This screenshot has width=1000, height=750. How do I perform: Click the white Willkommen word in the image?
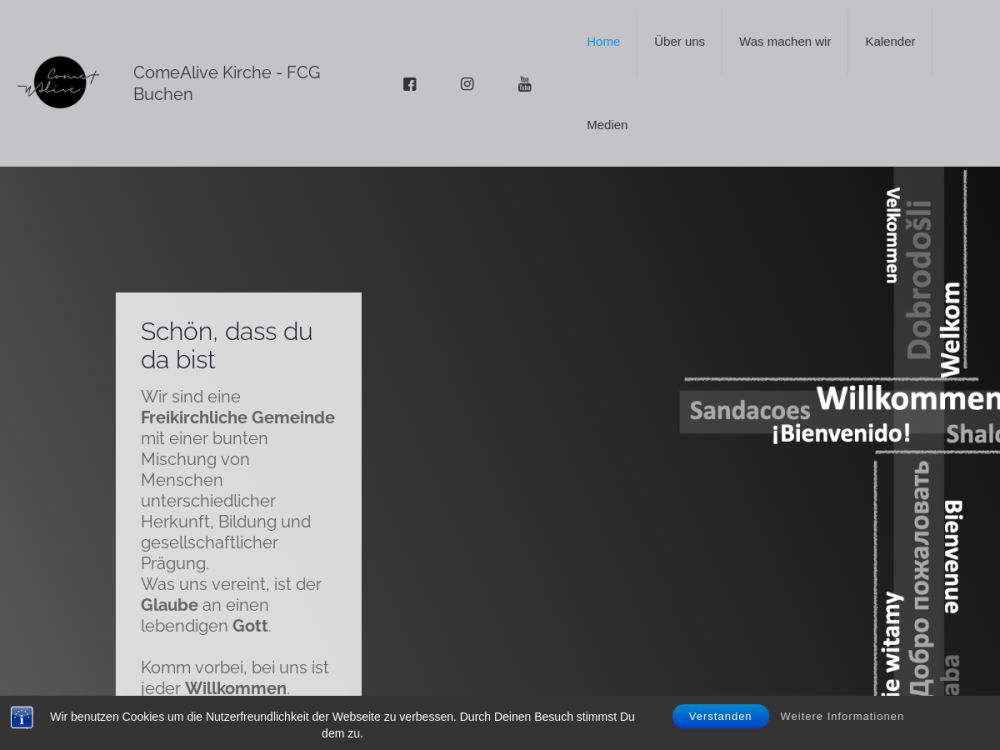tap(906, 398)
